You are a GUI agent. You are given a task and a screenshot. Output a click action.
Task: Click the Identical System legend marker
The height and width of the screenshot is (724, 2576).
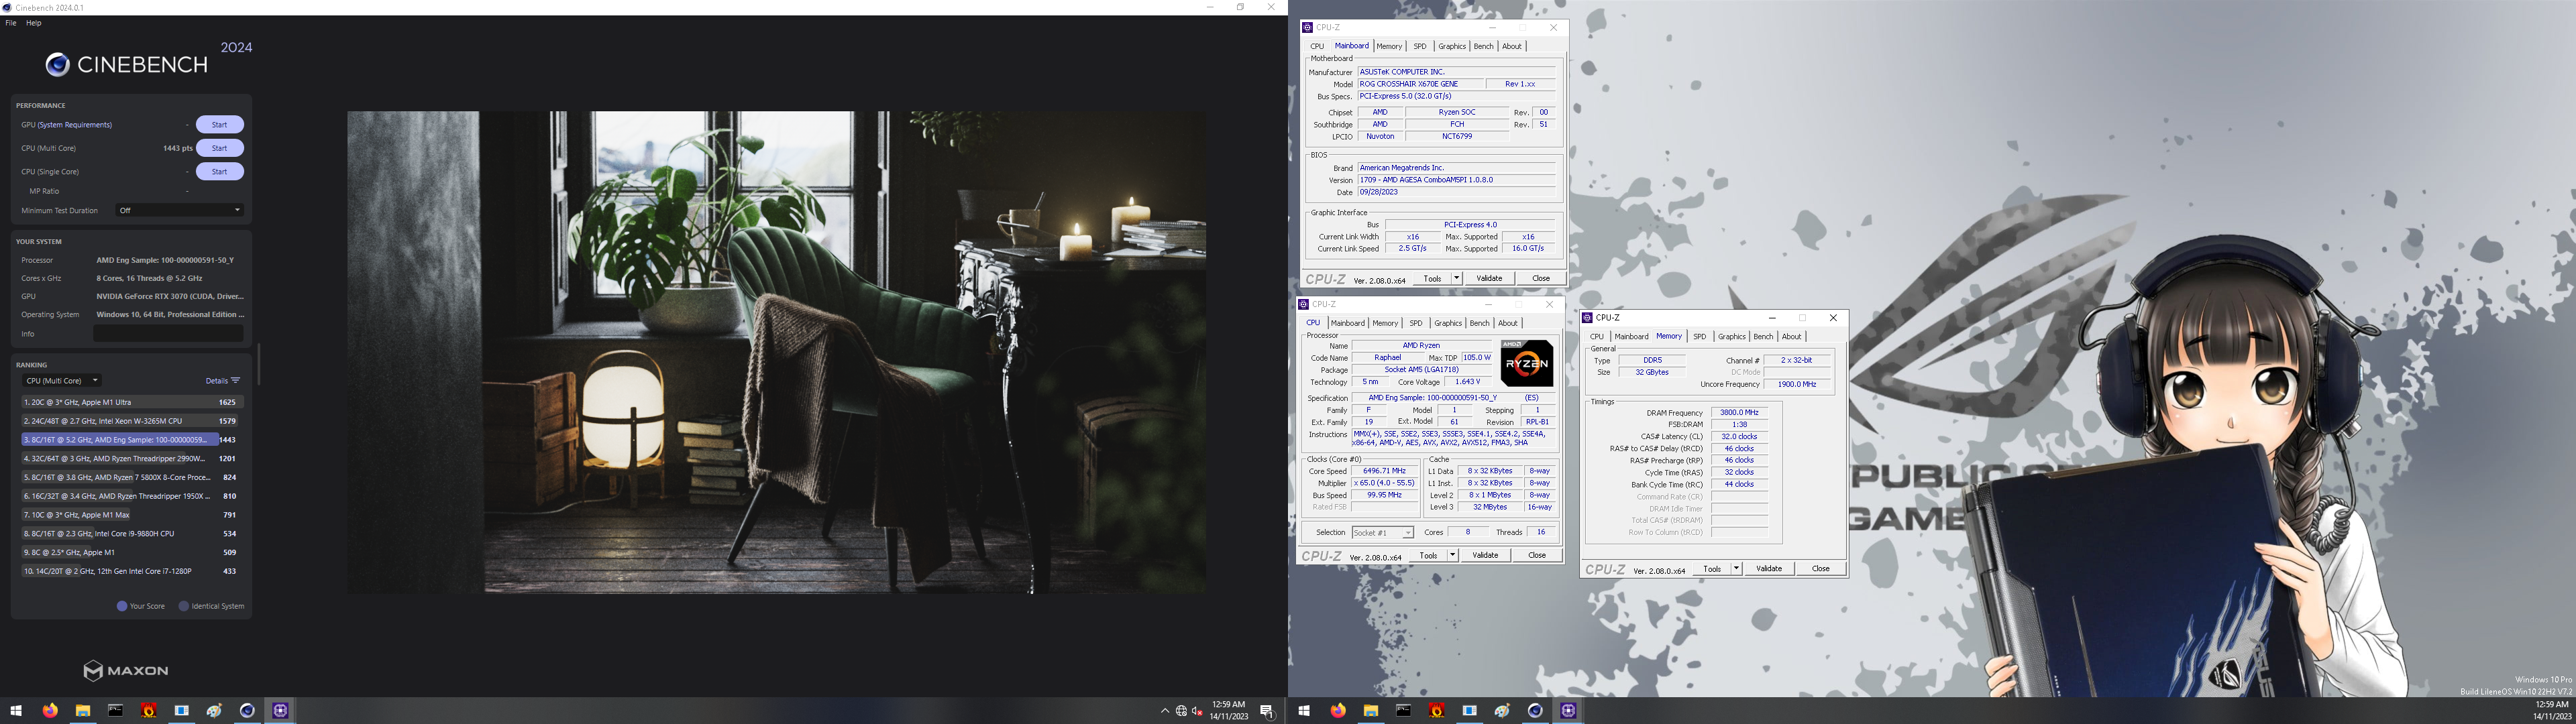coord(184,606)
